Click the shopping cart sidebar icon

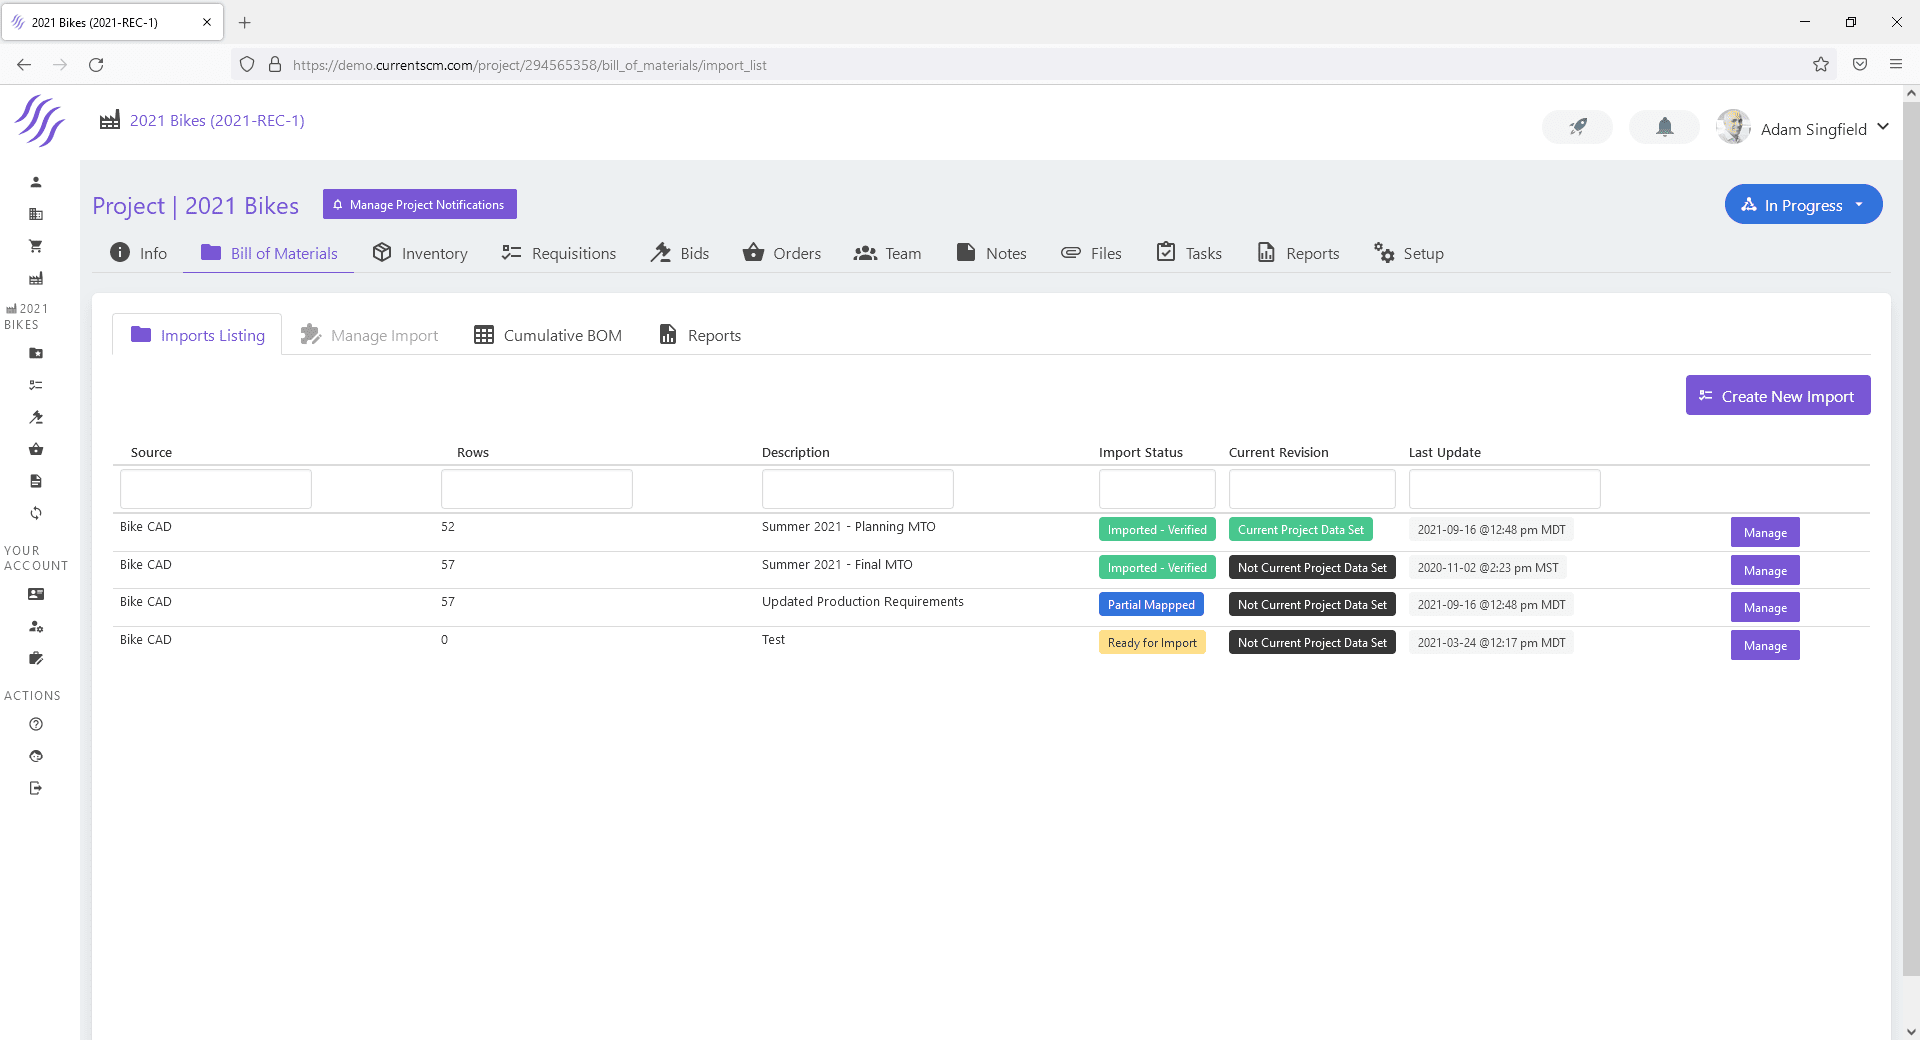[36, 246]
